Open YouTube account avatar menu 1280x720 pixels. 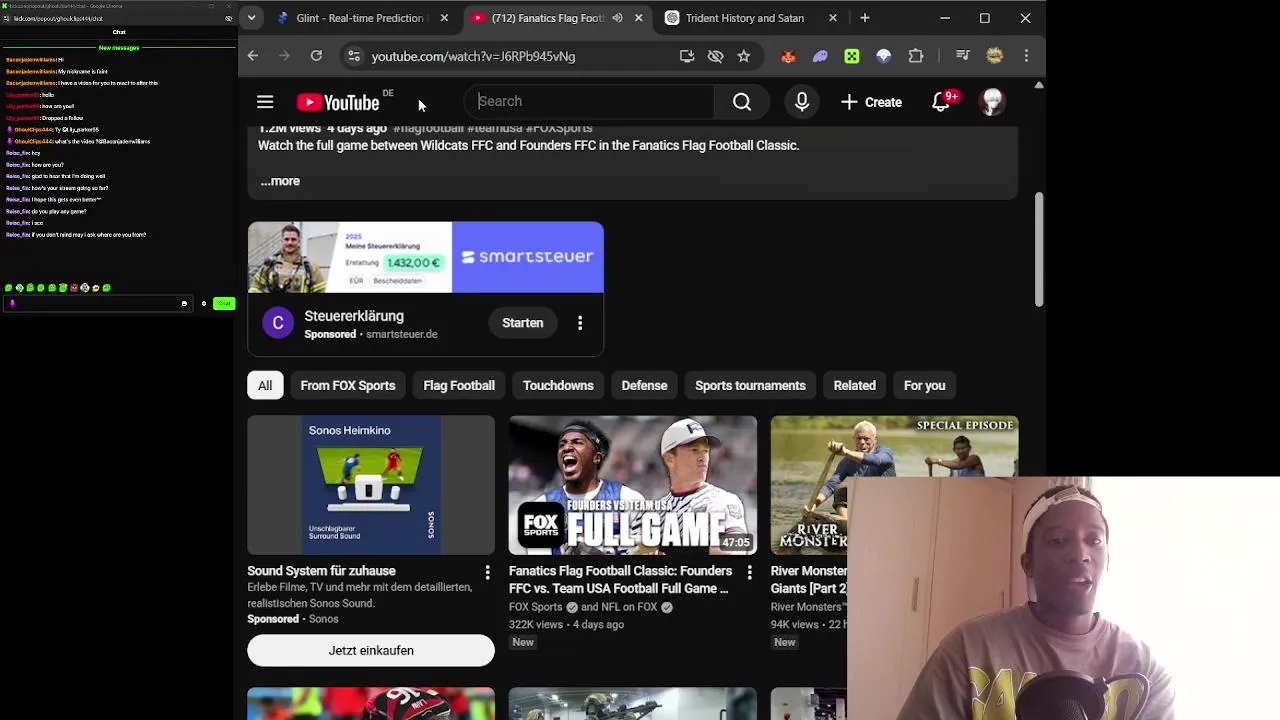tap(992, 102)
